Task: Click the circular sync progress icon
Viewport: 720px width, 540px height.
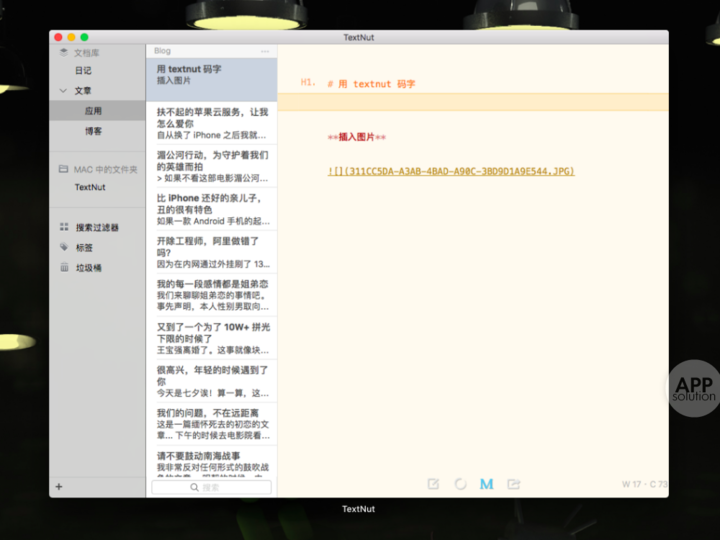Action: click(460, 484)
